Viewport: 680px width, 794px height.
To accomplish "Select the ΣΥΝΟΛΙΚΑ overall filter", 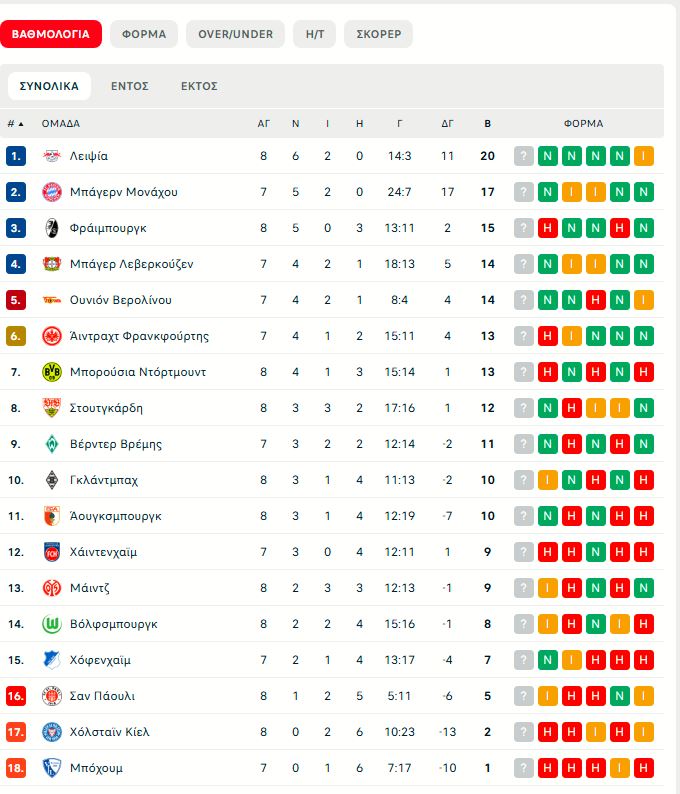I will (x=49, y=86).
